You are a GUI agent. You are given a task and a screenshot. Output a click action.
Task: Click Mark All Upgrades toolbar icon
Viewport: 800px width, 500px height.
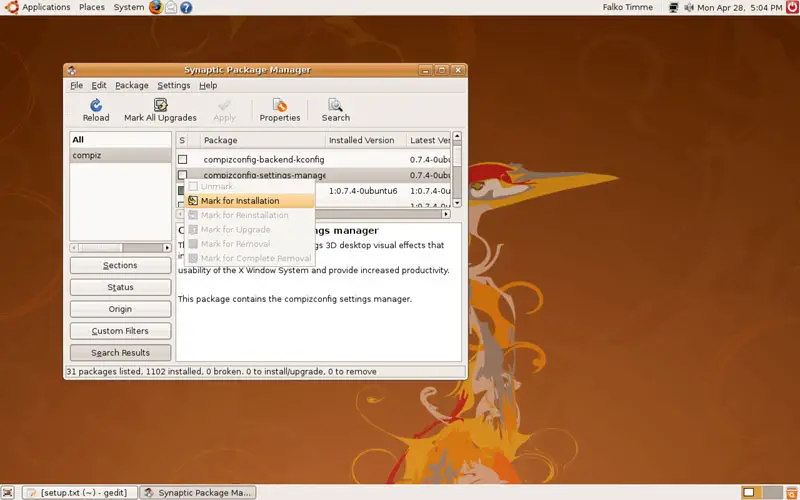point(160,105)
